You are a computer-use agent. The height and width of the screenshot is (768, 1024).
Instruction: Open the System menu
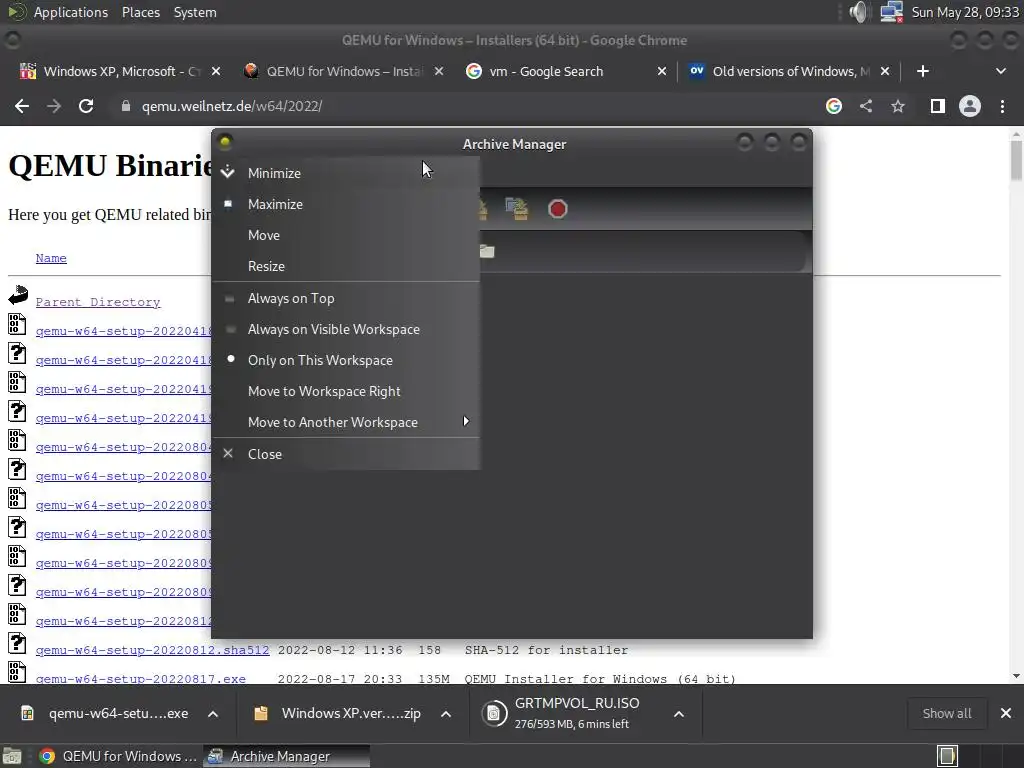[195, 12]
